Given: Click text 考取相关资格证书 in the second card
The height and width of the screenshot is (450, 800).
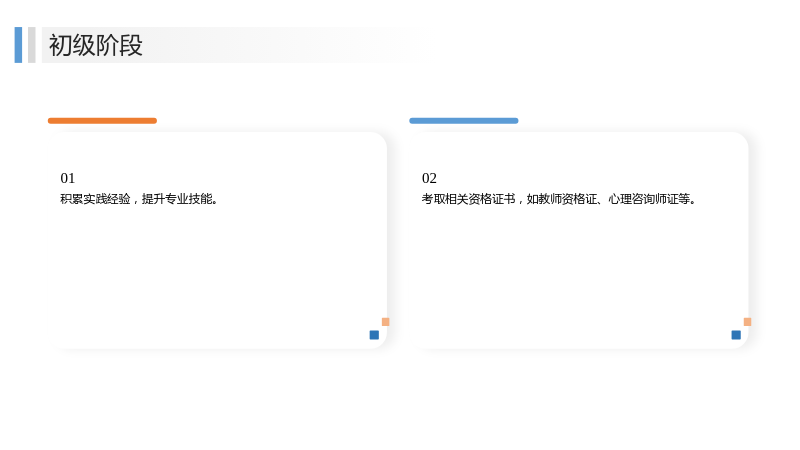Looking at the screenshot, I should pos(468,199).
